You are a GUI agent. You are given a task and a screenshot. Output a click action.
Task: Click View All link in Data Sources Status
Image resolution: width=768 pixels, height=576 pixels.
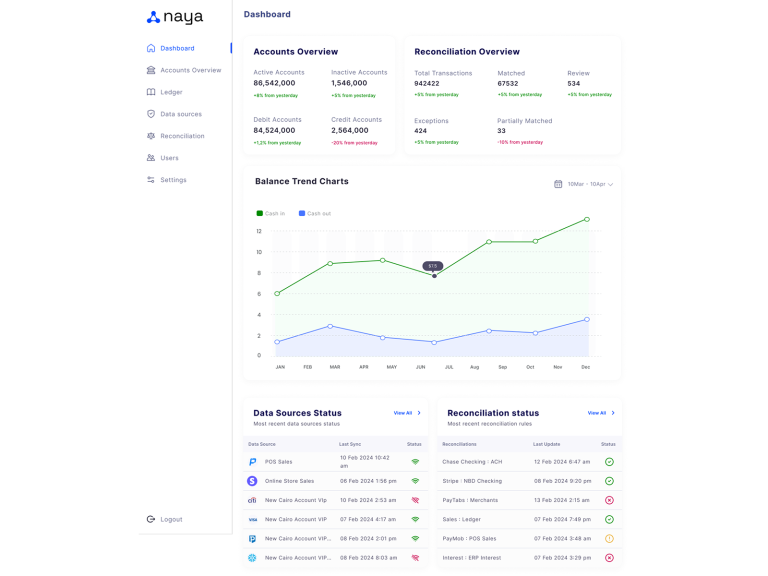pyautogui.click(x=402, y=412)
